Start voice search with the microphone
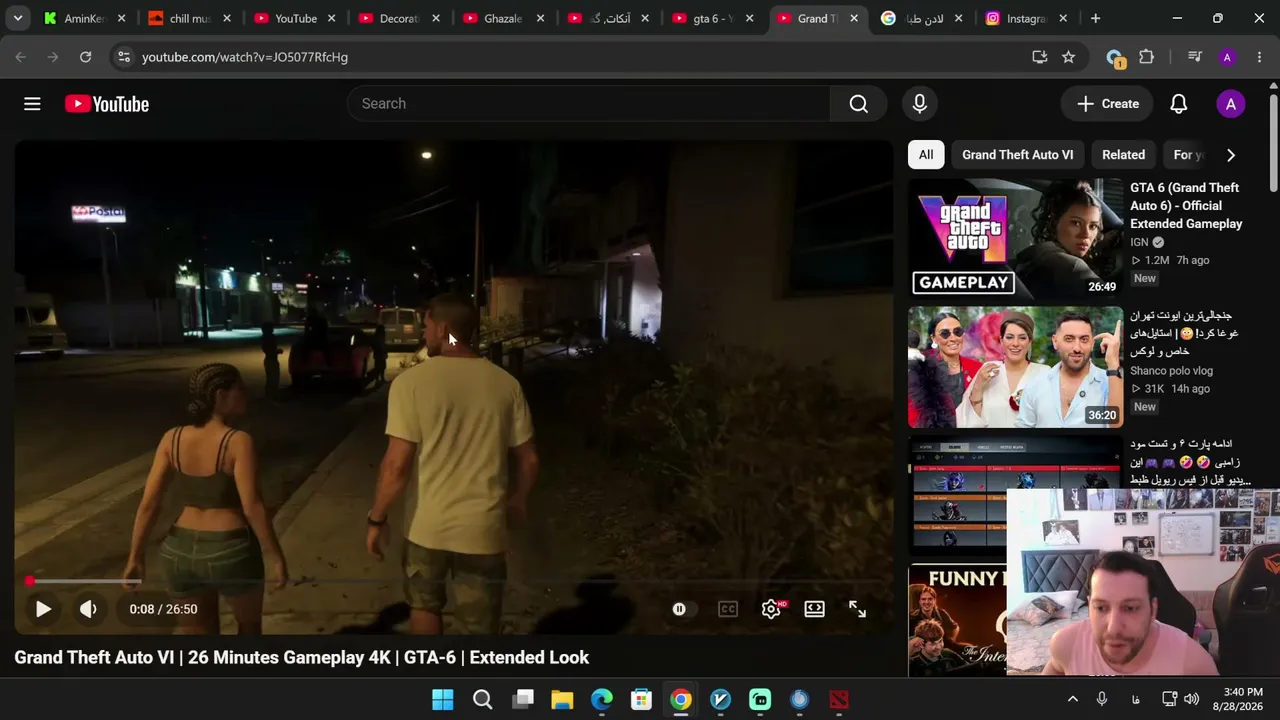Image resolution: width=1280 pixels, height=720 pixels. pyautogui.click(x=919, y=104)
